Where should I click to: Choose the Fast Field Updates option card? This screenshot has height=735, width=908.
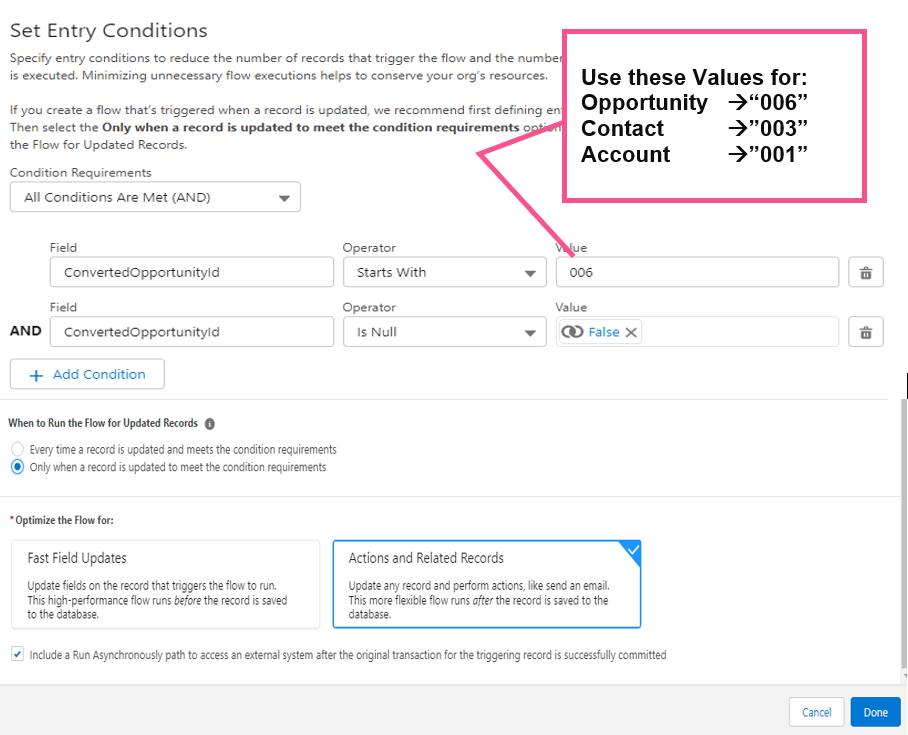(166, 585)
